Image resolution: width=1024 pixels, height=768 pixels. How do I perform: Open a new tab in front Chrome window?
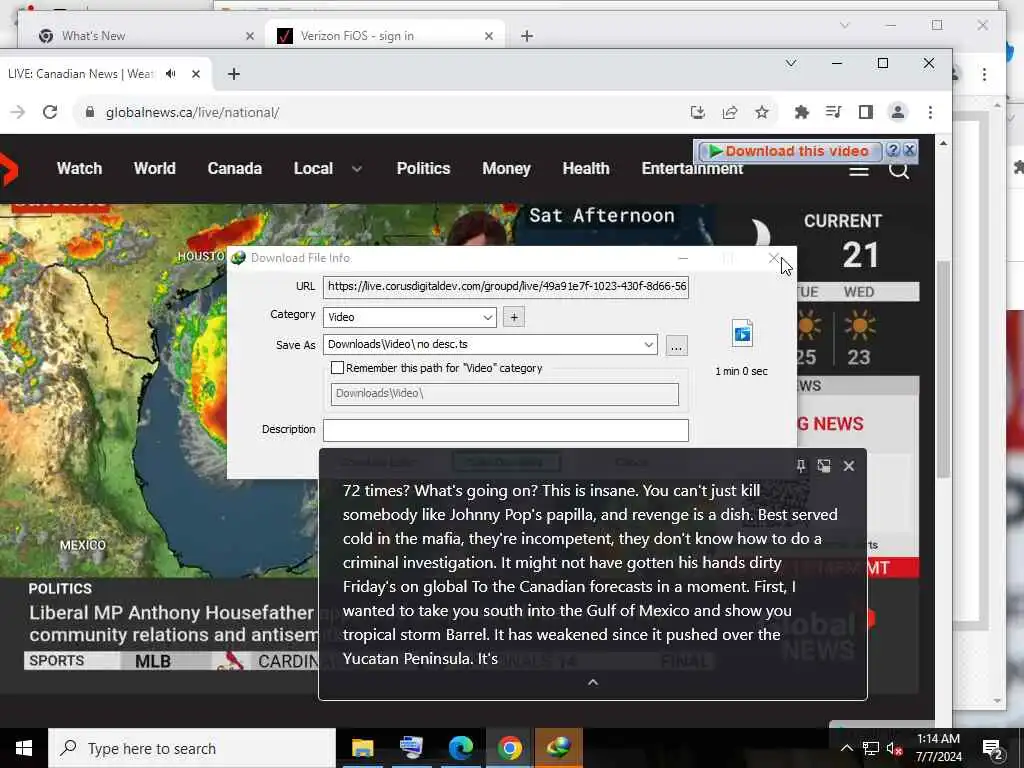(x=234, y=74)
